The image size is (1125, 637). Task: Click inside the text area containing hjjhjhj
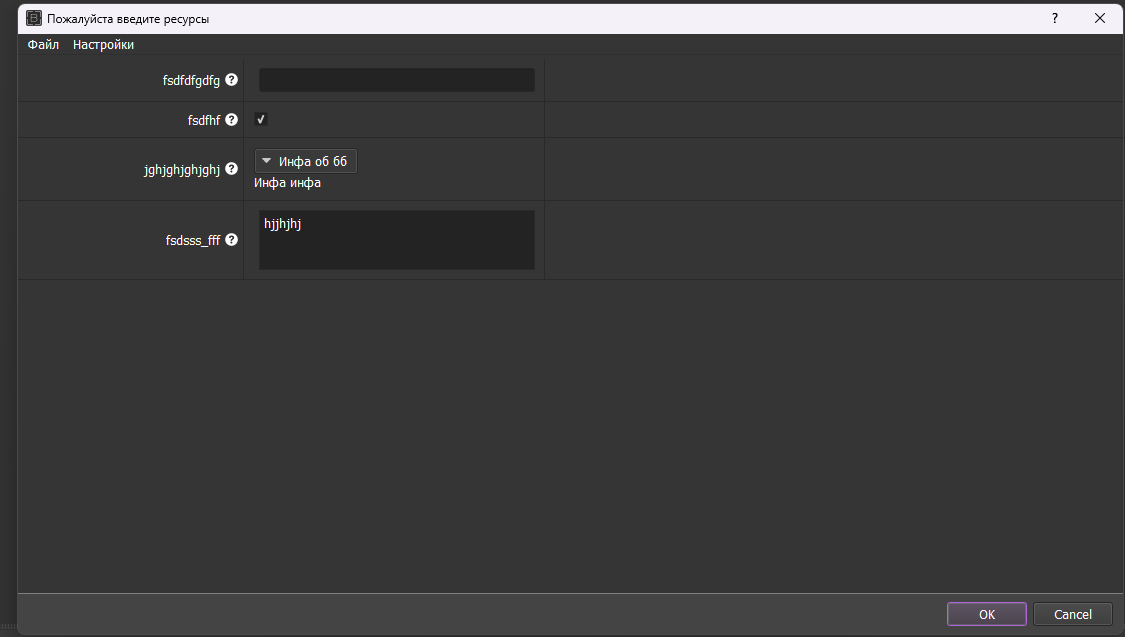(396, 240)
